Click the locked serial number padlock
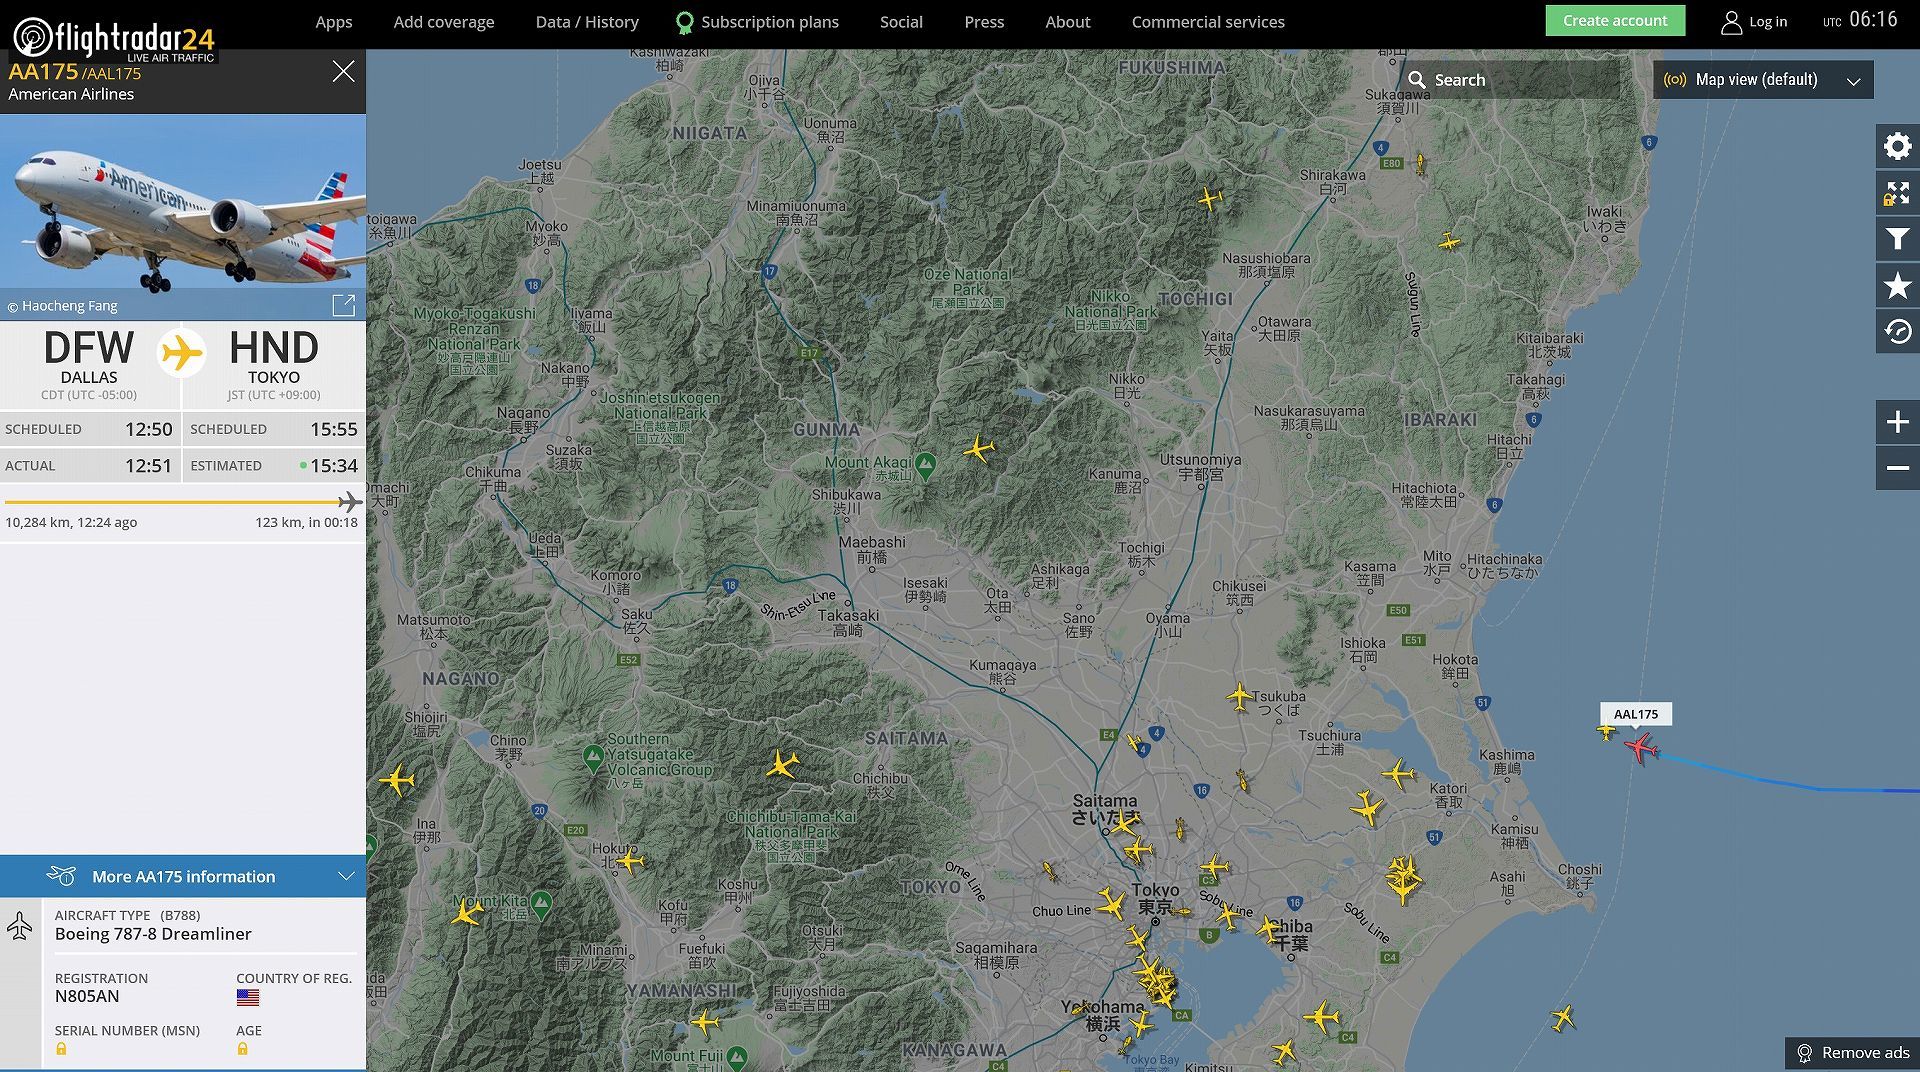The height and width of the screenshot is (1072, 1920). 61,1049
